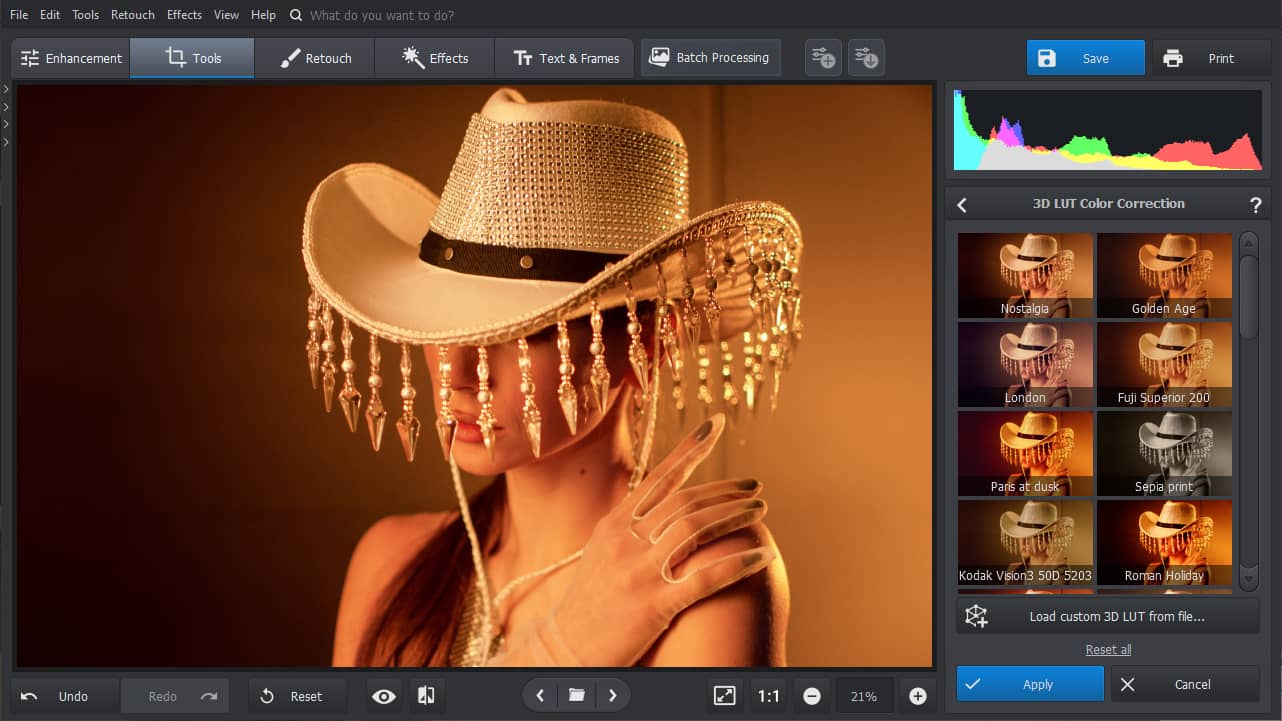Viewport: 1282px width, 721px height.
Task: Open the Retouch menu
Action: click(x=131, y=14)
